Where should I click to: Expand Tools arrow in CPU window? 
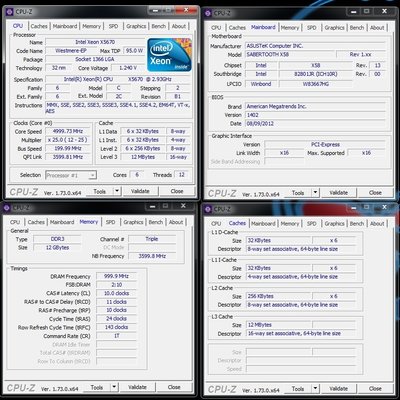[x=117, y=191]
